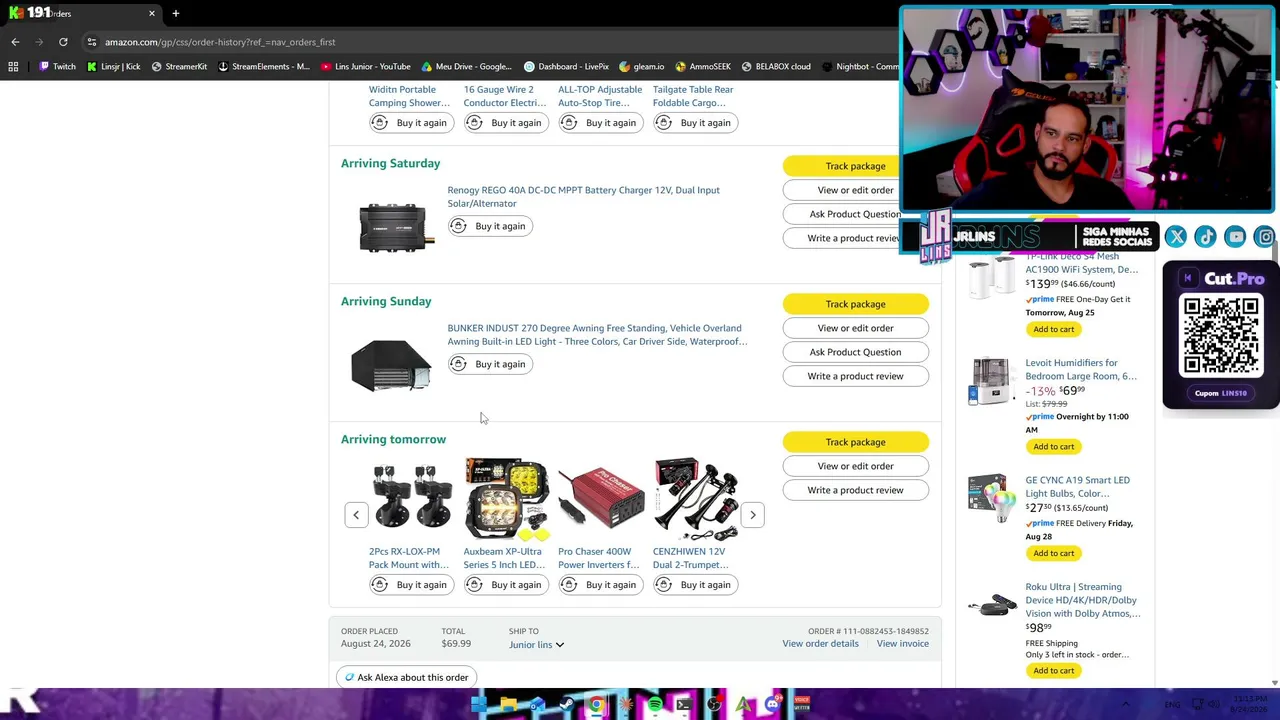Viewport: 1280px width, 720px height.
Task: Open the Windows Start menu
Action: 478,705
